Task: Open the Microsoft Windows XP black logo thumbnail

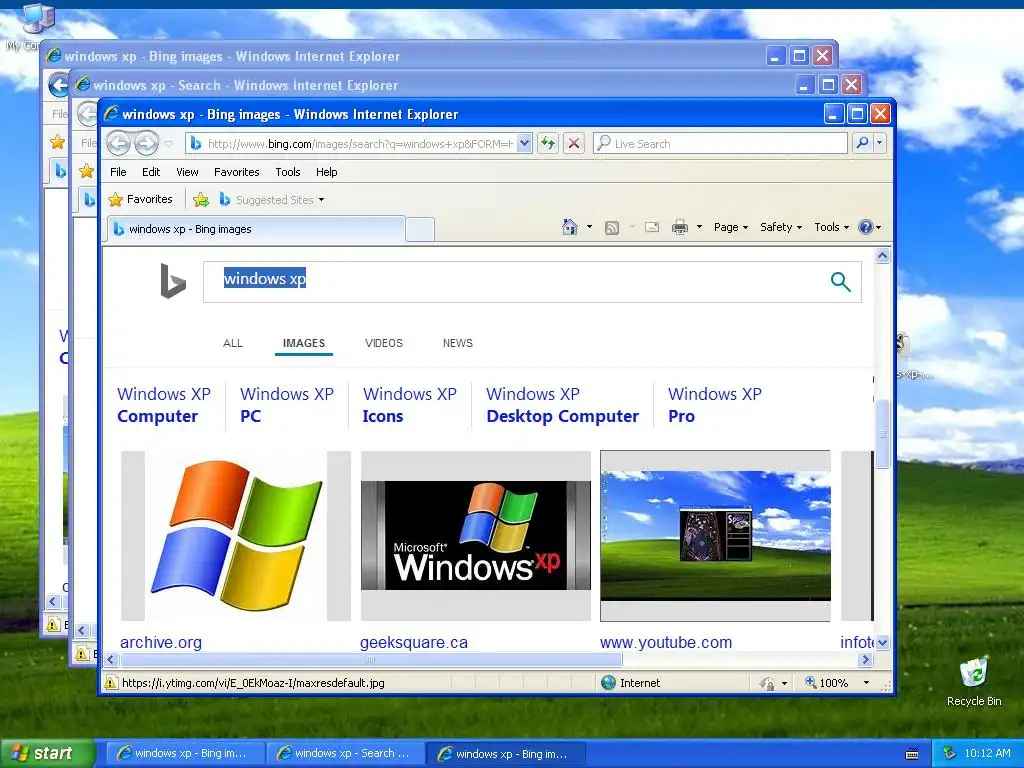Action: tap(475, 536)
